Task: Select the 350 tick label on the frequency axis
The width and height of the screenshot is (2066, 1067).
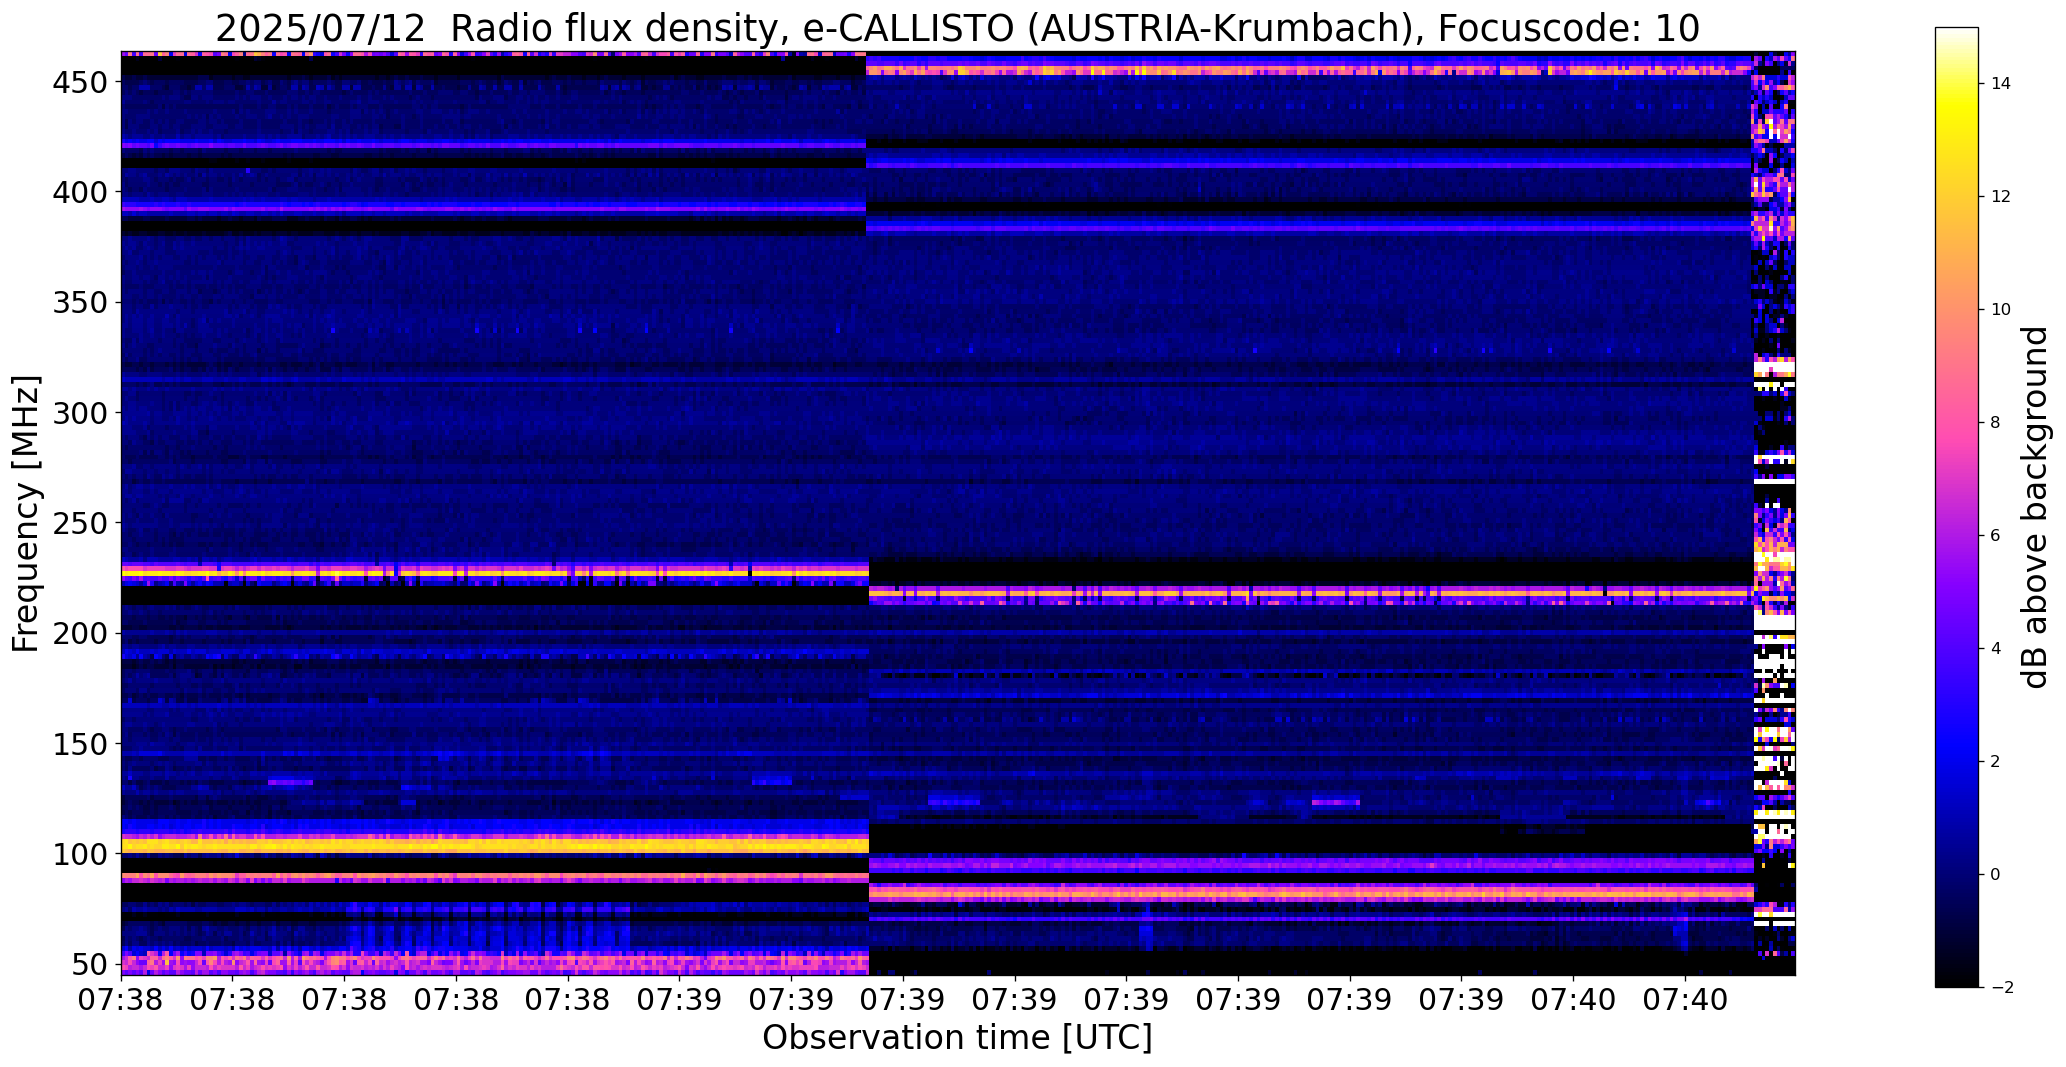Action: 80,302
